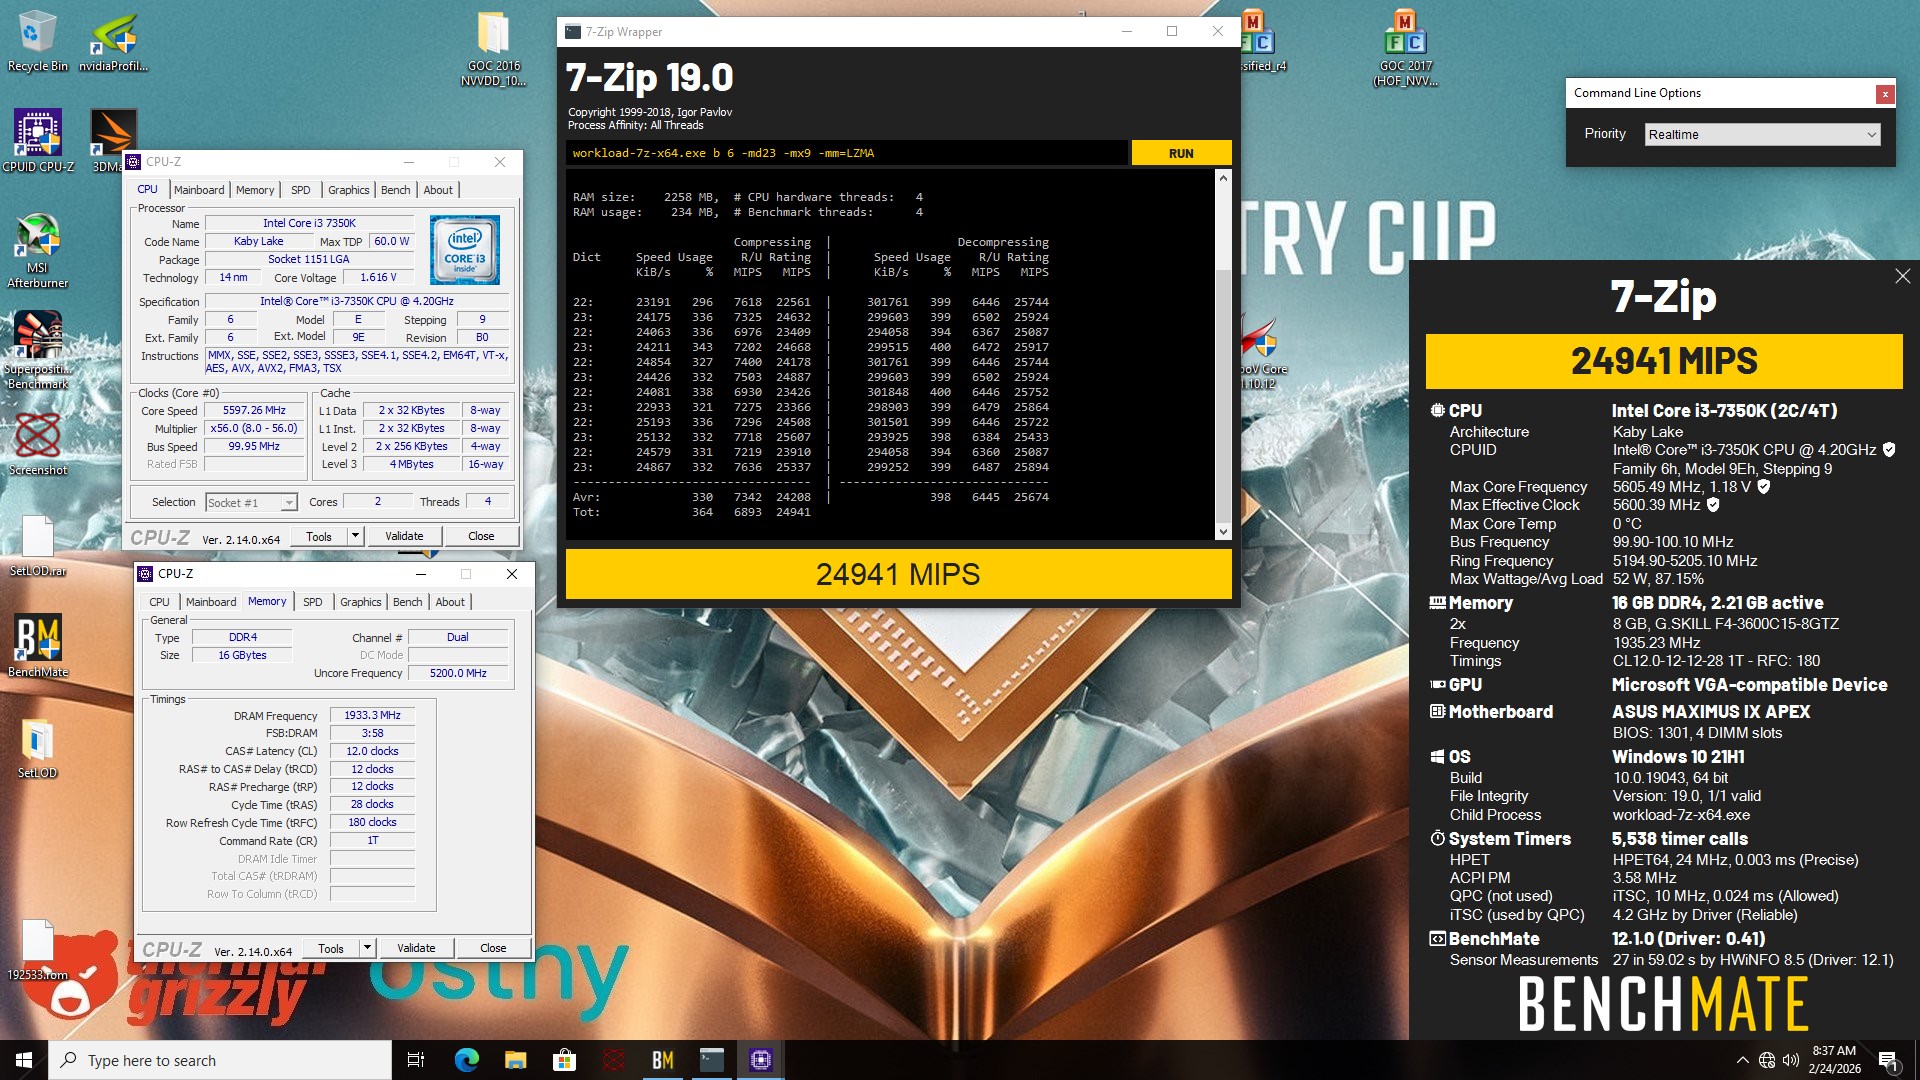Click the volume speaker tray icon
The height and width of the screenshot is (1080, 1920).
pyautogui.click(x=1790, y=1060)
